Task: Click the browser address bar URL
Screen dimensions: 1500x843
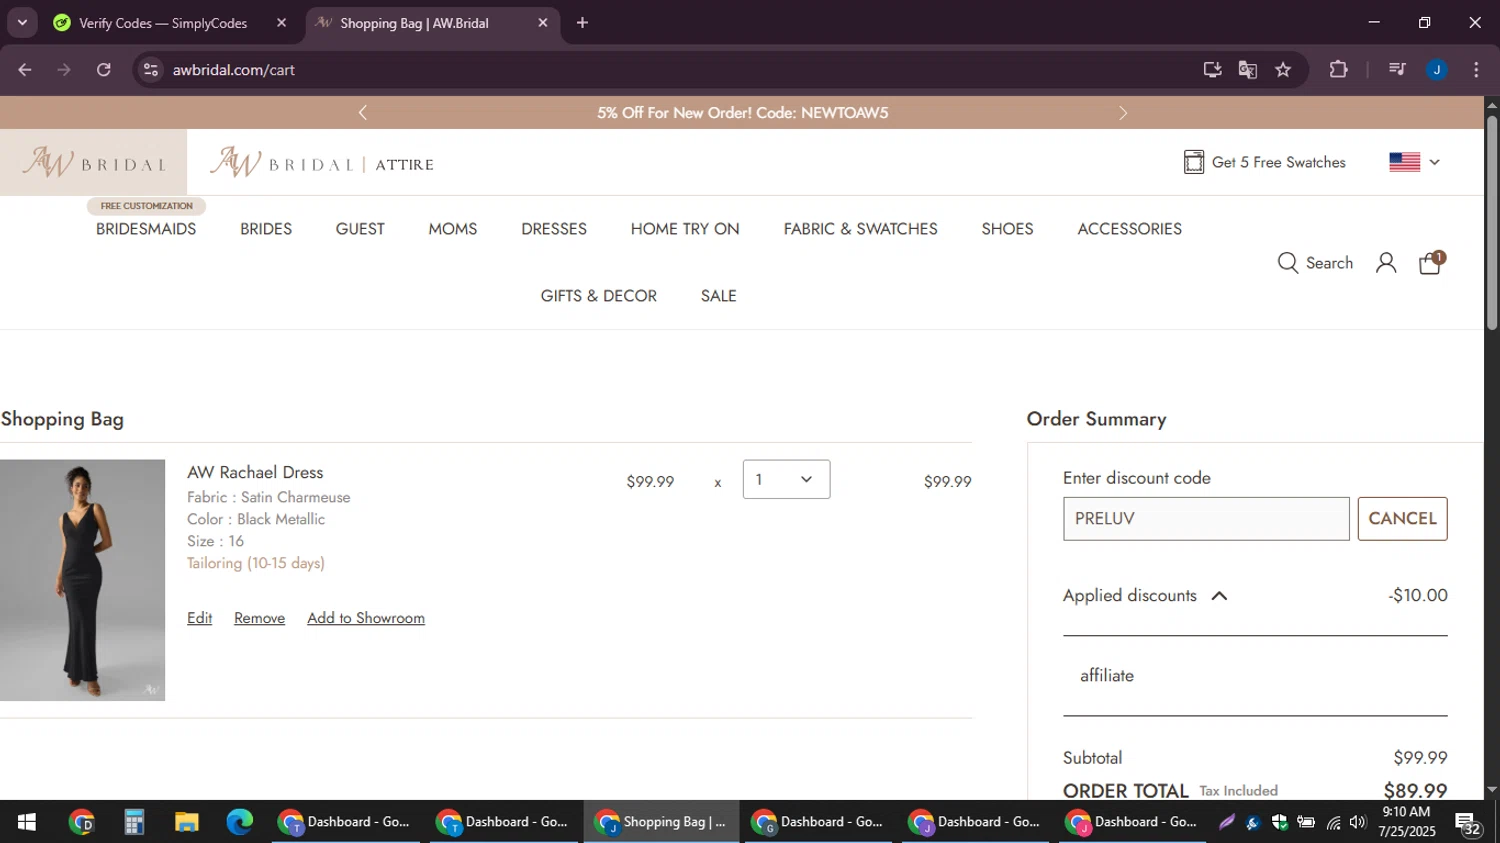Action: [x=234, y=70]
